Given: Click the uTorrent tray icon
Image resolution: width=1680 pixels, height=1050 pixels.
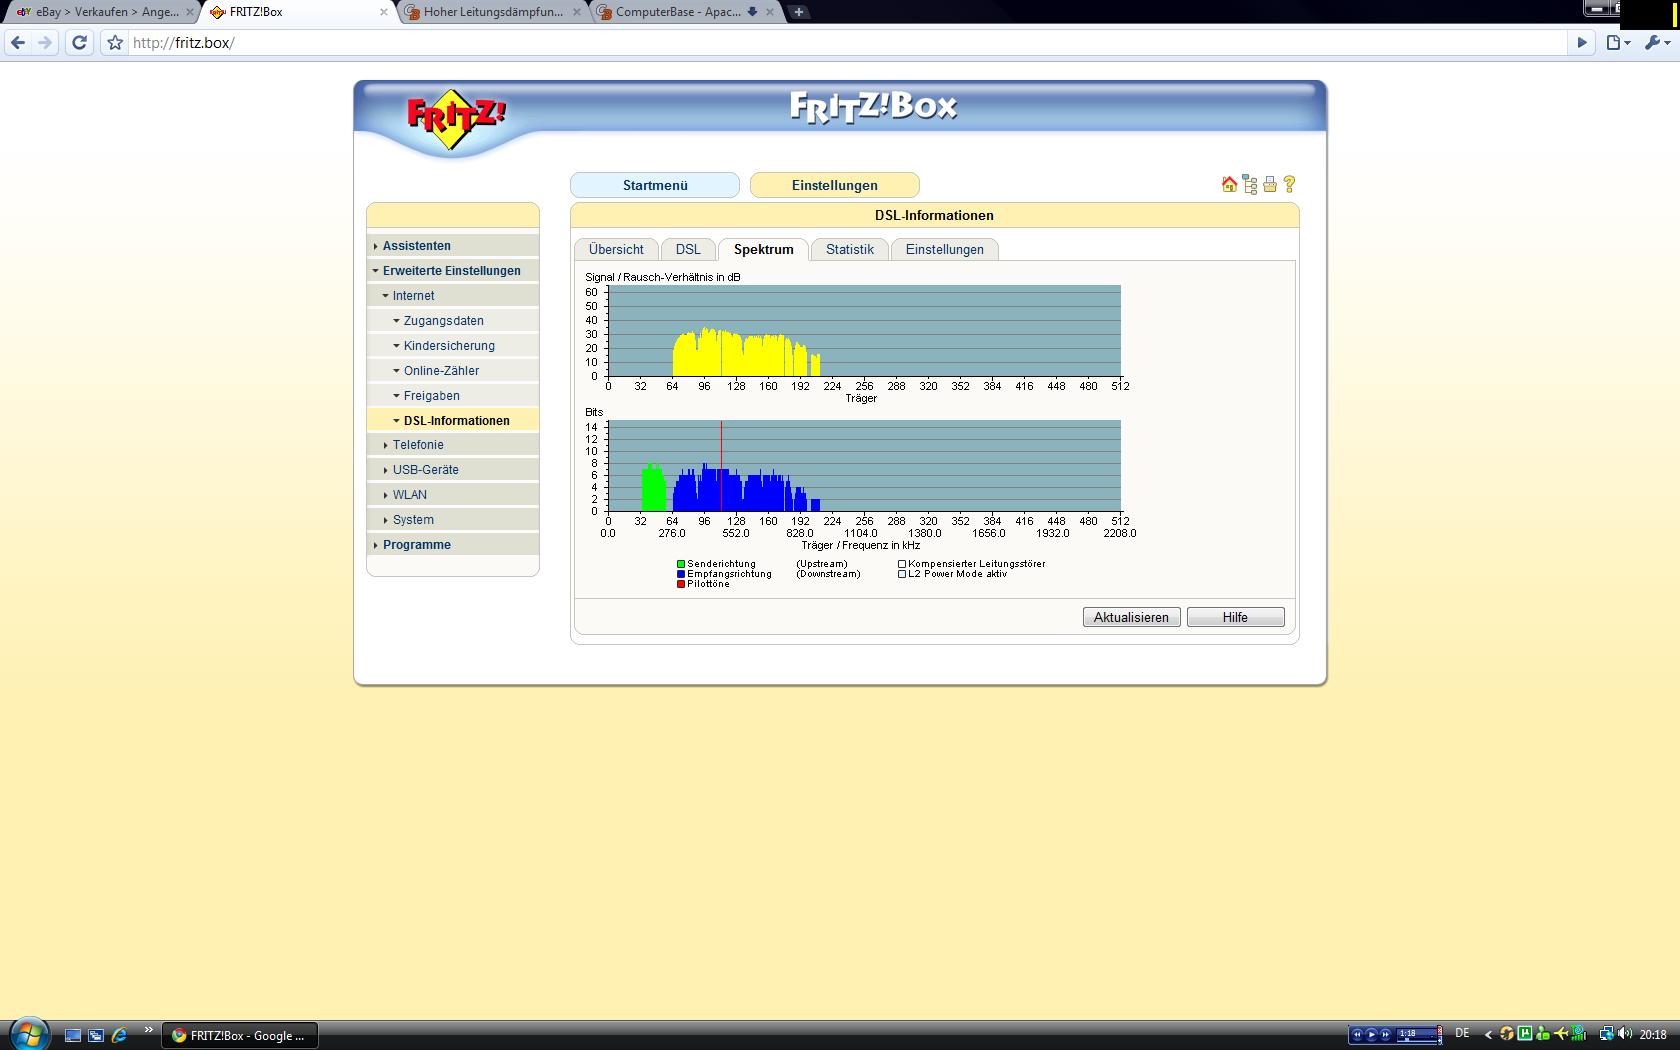Looking at the screenshot, I should tap(1525, 1034).
